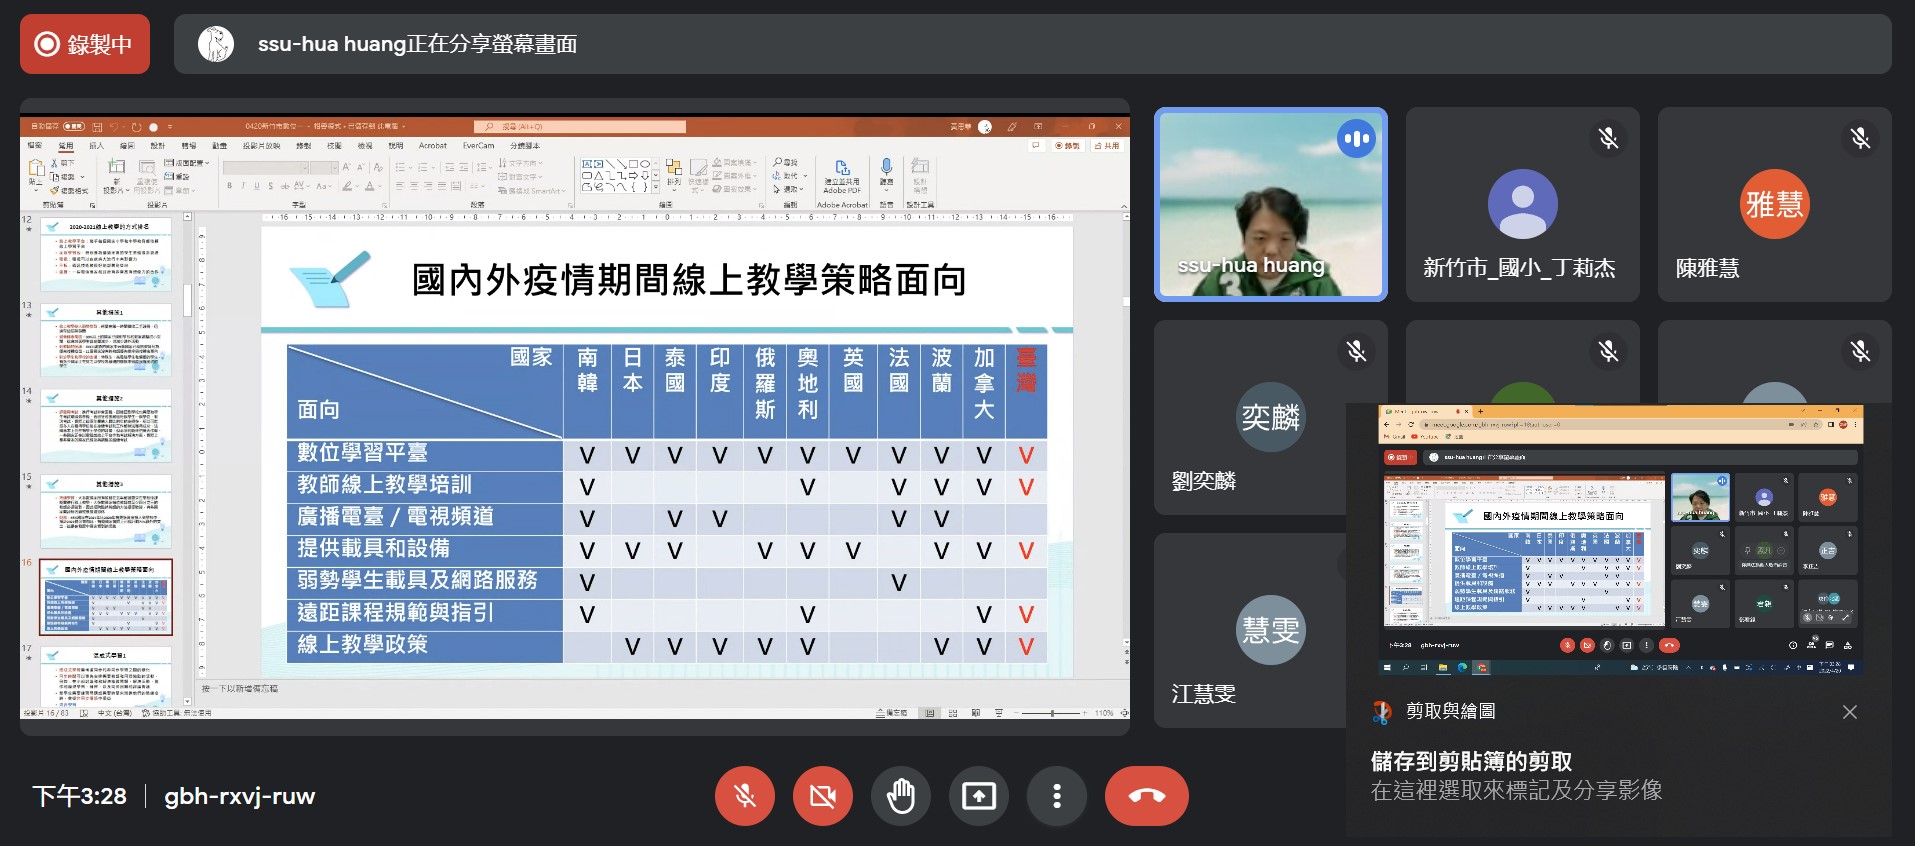Click the 錄製中 recording indicator
Image resolution: width=1915 pixels, height=846 pixels.
tap(85, 44)
